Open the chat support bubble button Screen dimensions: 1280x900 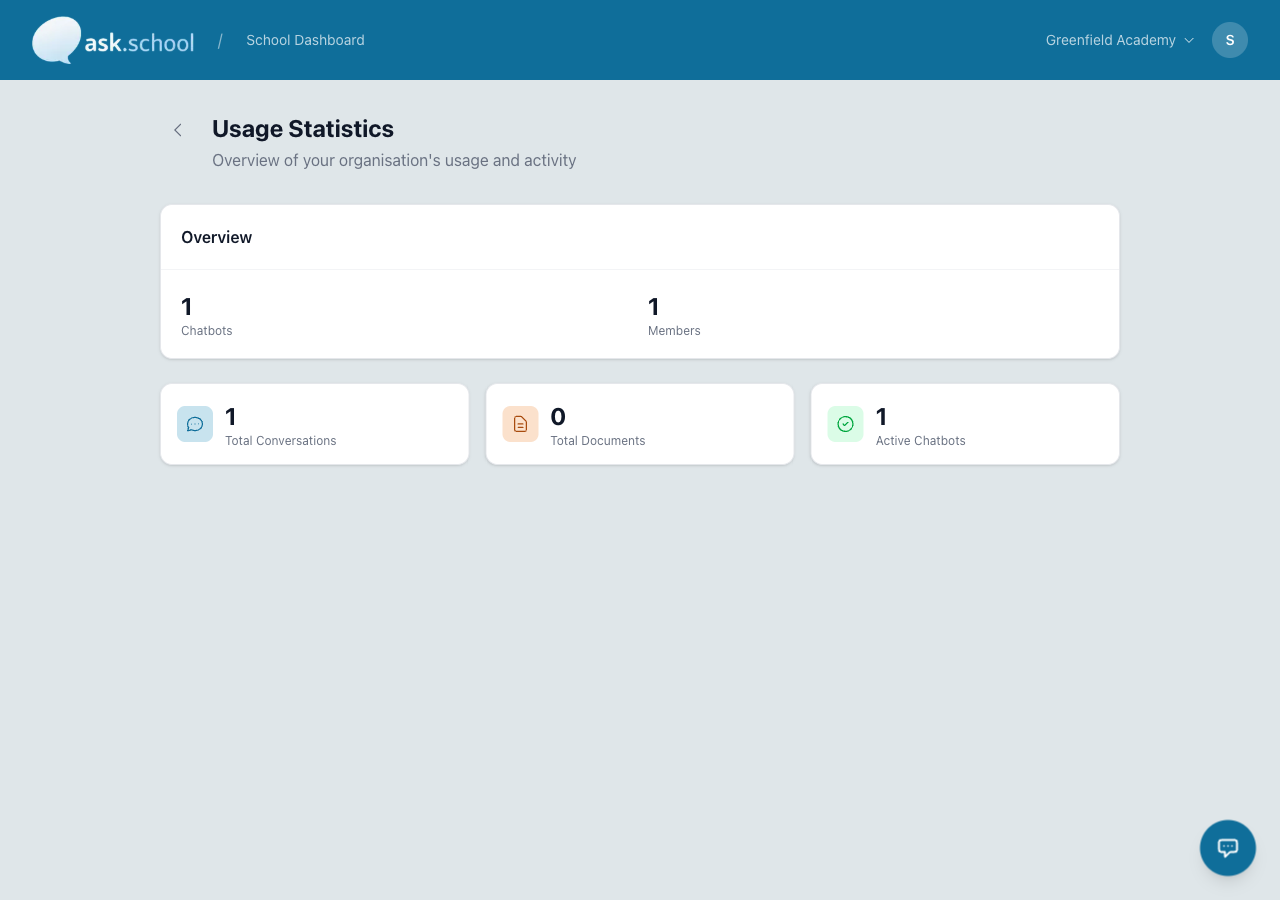click(1228, 848)
